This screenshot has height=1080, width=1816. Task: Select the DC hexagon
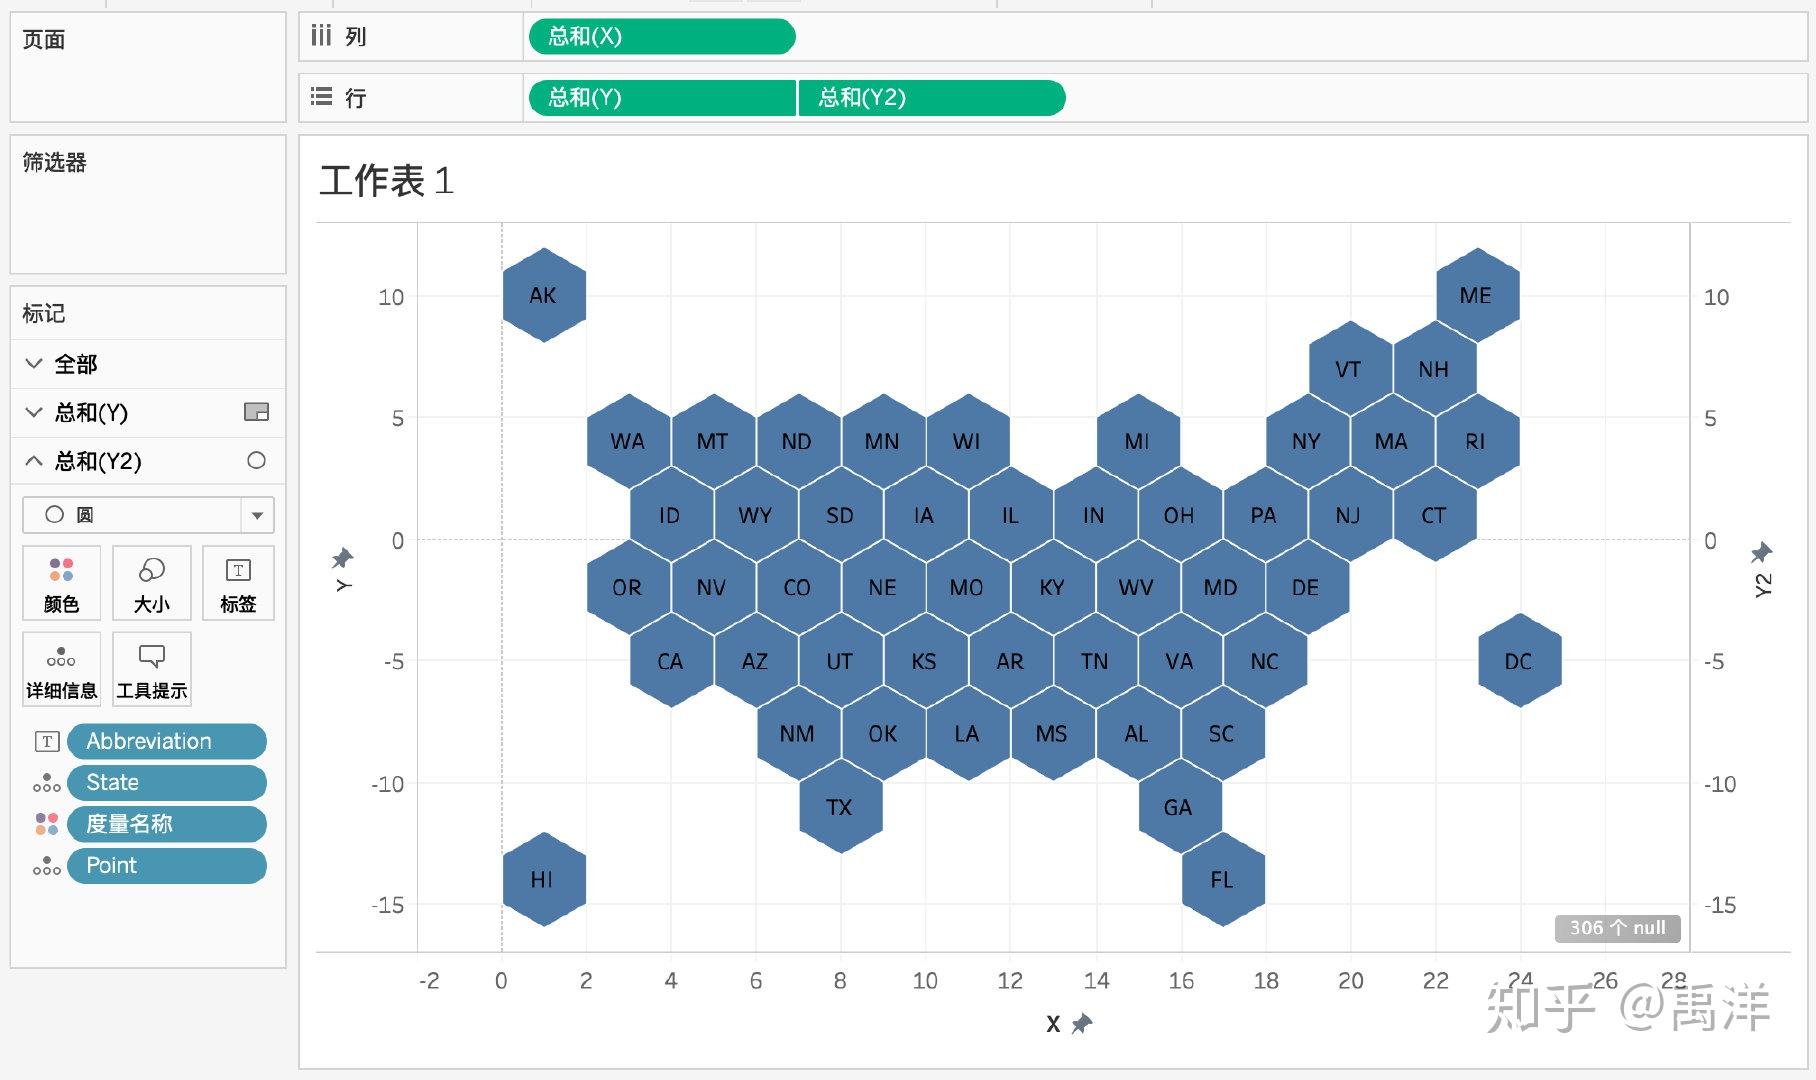click(x=1519, y=661)
